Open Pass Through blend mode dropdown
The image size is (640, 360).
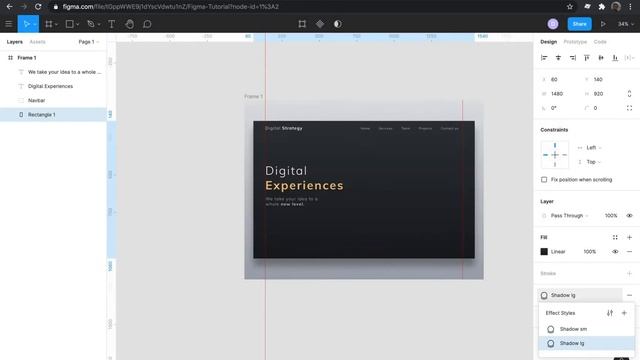(x=569, y=216)
